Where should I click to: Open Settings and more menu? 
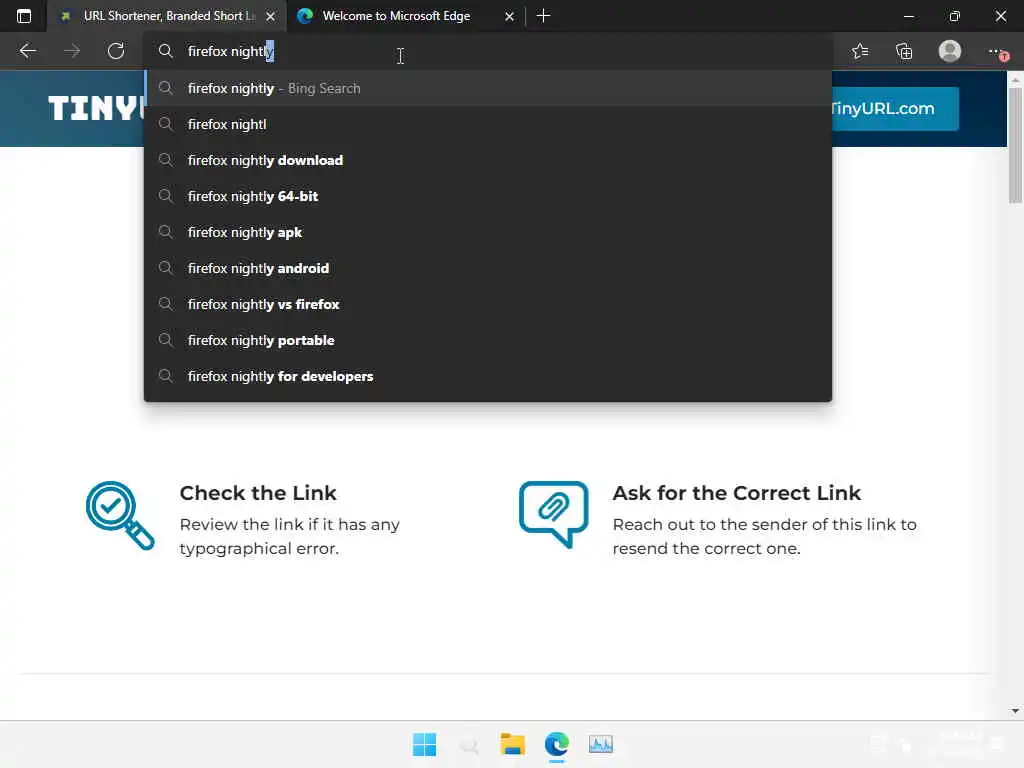coord(997,51)
